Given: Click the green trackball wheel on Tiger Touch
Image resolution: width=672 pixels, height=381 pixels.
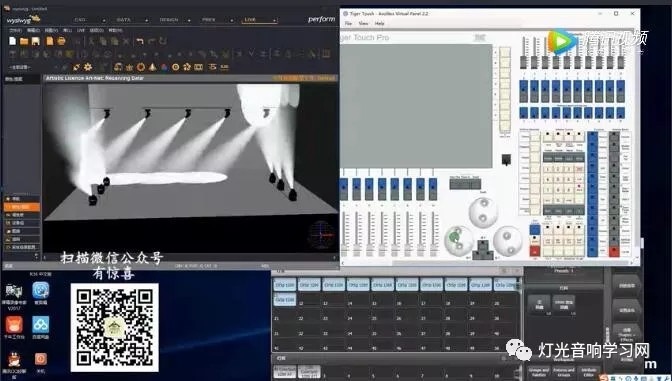Looking at the screenshot, I should [458, 240].
